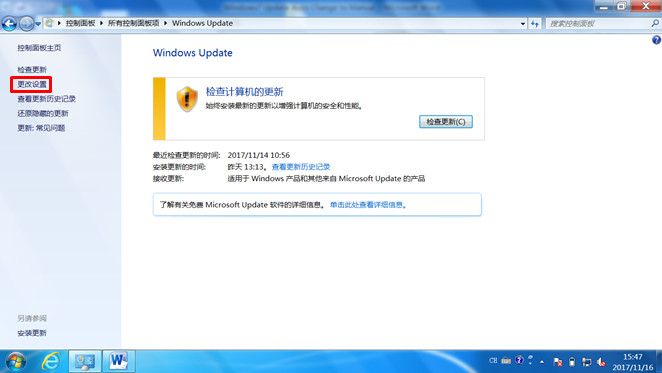Select 所有控制面板项 breadcrumb in address bar
Image resolution: width=662 pixels, height=373 pixels.
point(133,23)
